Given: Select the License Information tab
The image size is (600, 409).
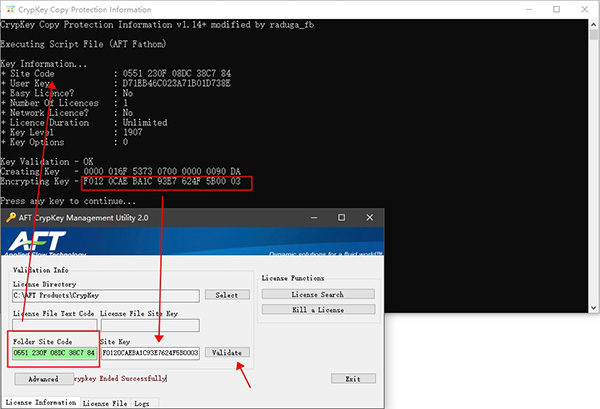Looking at the screenshot, I should click(40, 402).
